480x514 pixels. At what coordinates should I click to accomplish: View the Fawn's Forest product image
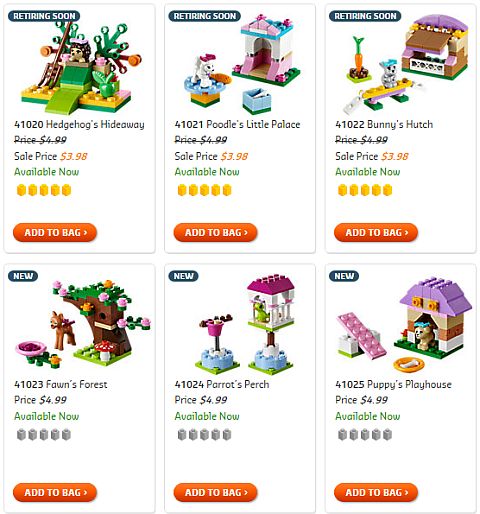83,324
